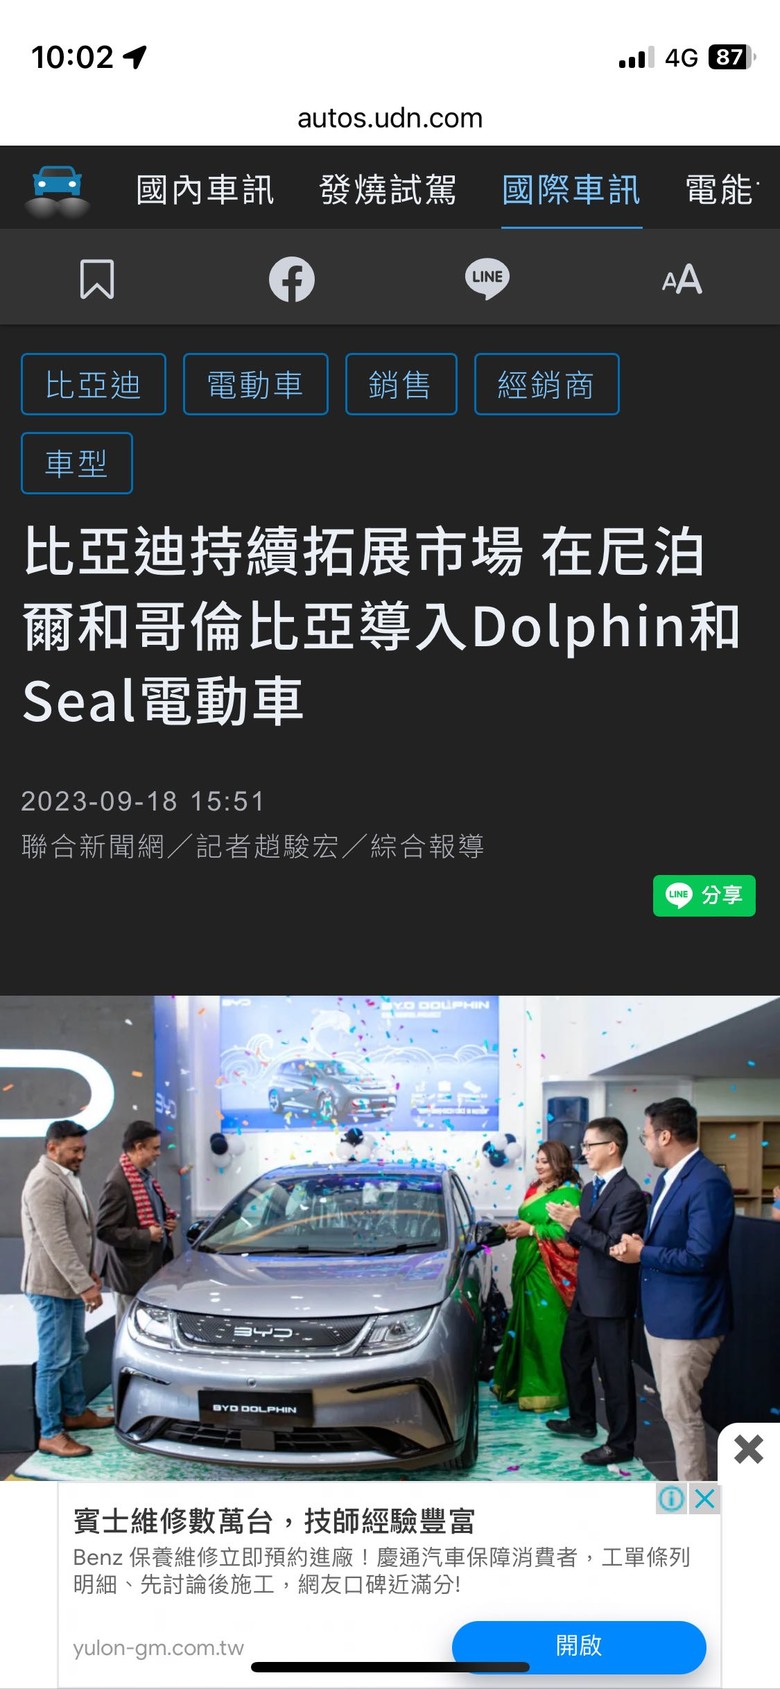This screenshot has height=1689, width=780.
Task: Tap the green LINE 分享 button
Action: point(704,895)
